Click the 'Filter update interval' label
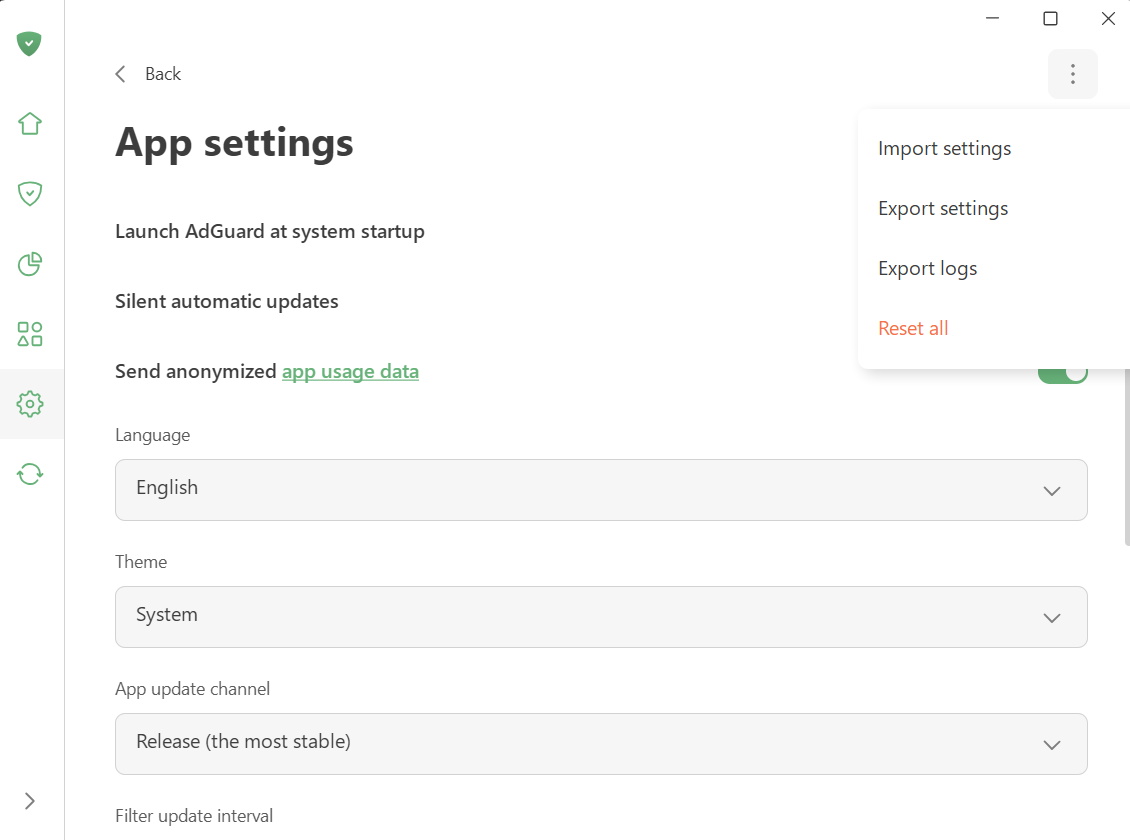Viewport: 1130px width, 840px height. [194, 816]
